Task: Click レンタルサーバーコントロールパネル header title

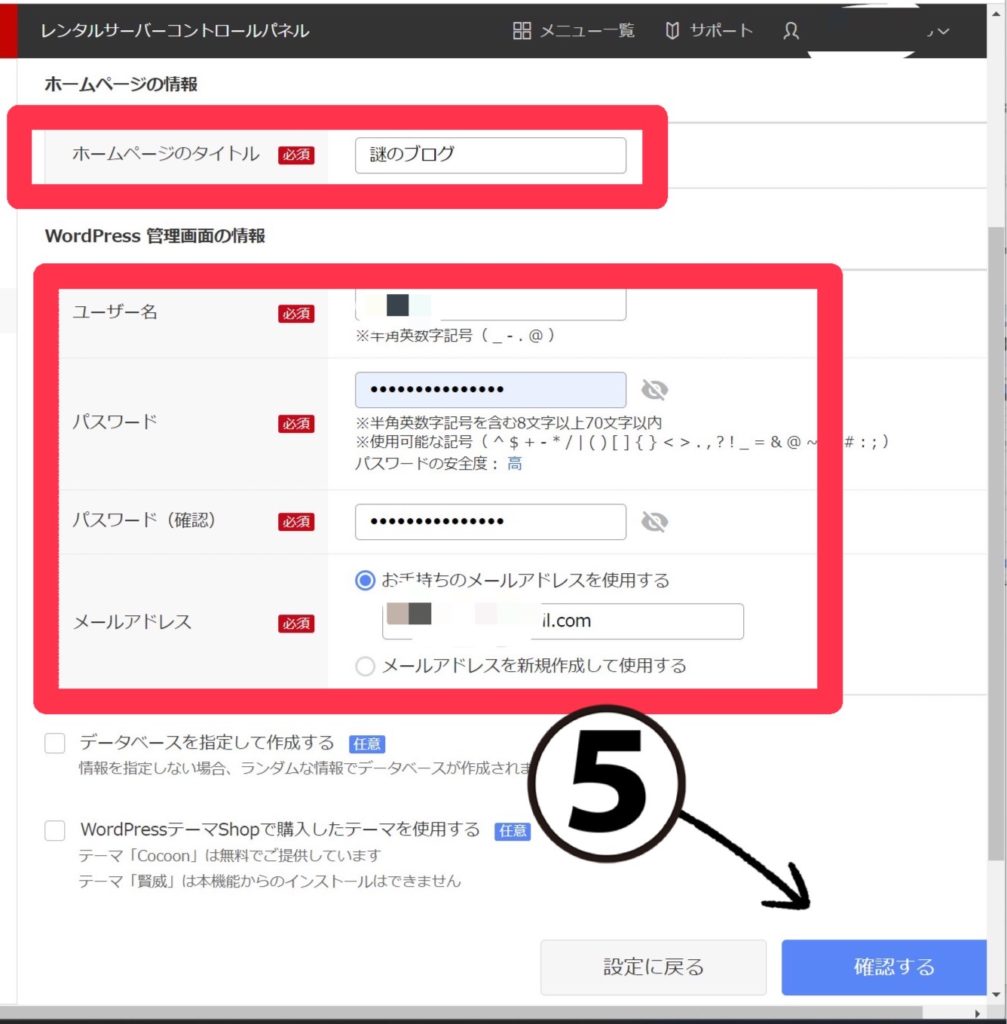Action: (175, 31)
